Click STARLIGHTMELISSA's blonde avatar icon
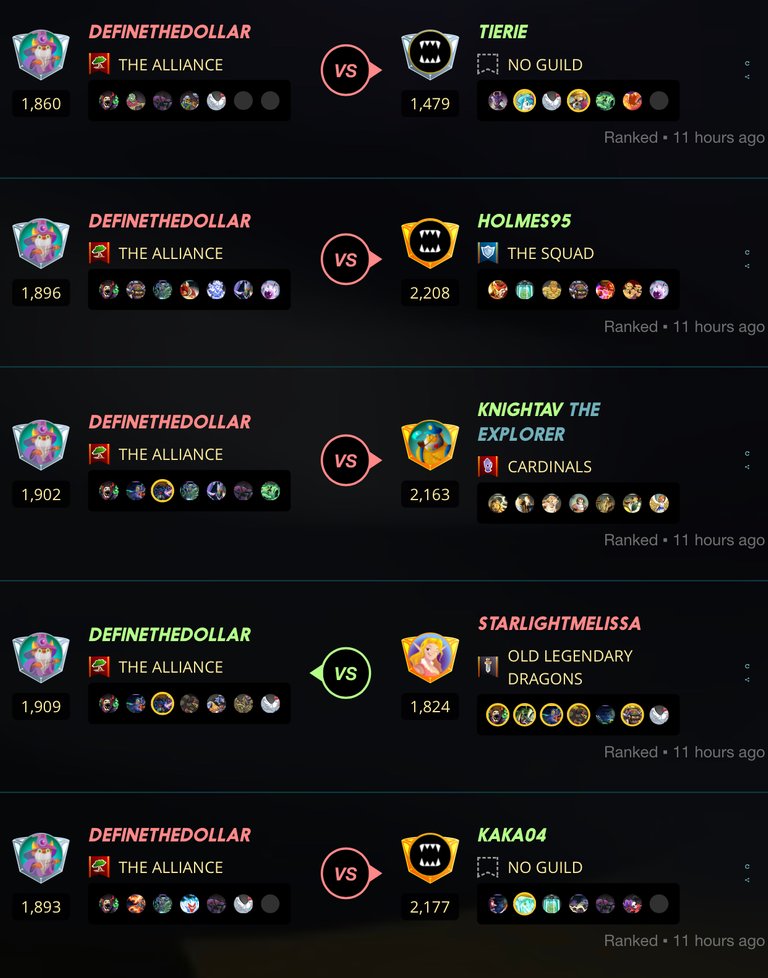The width and height of the screenshot is (768, 978). tap(429, 657)
